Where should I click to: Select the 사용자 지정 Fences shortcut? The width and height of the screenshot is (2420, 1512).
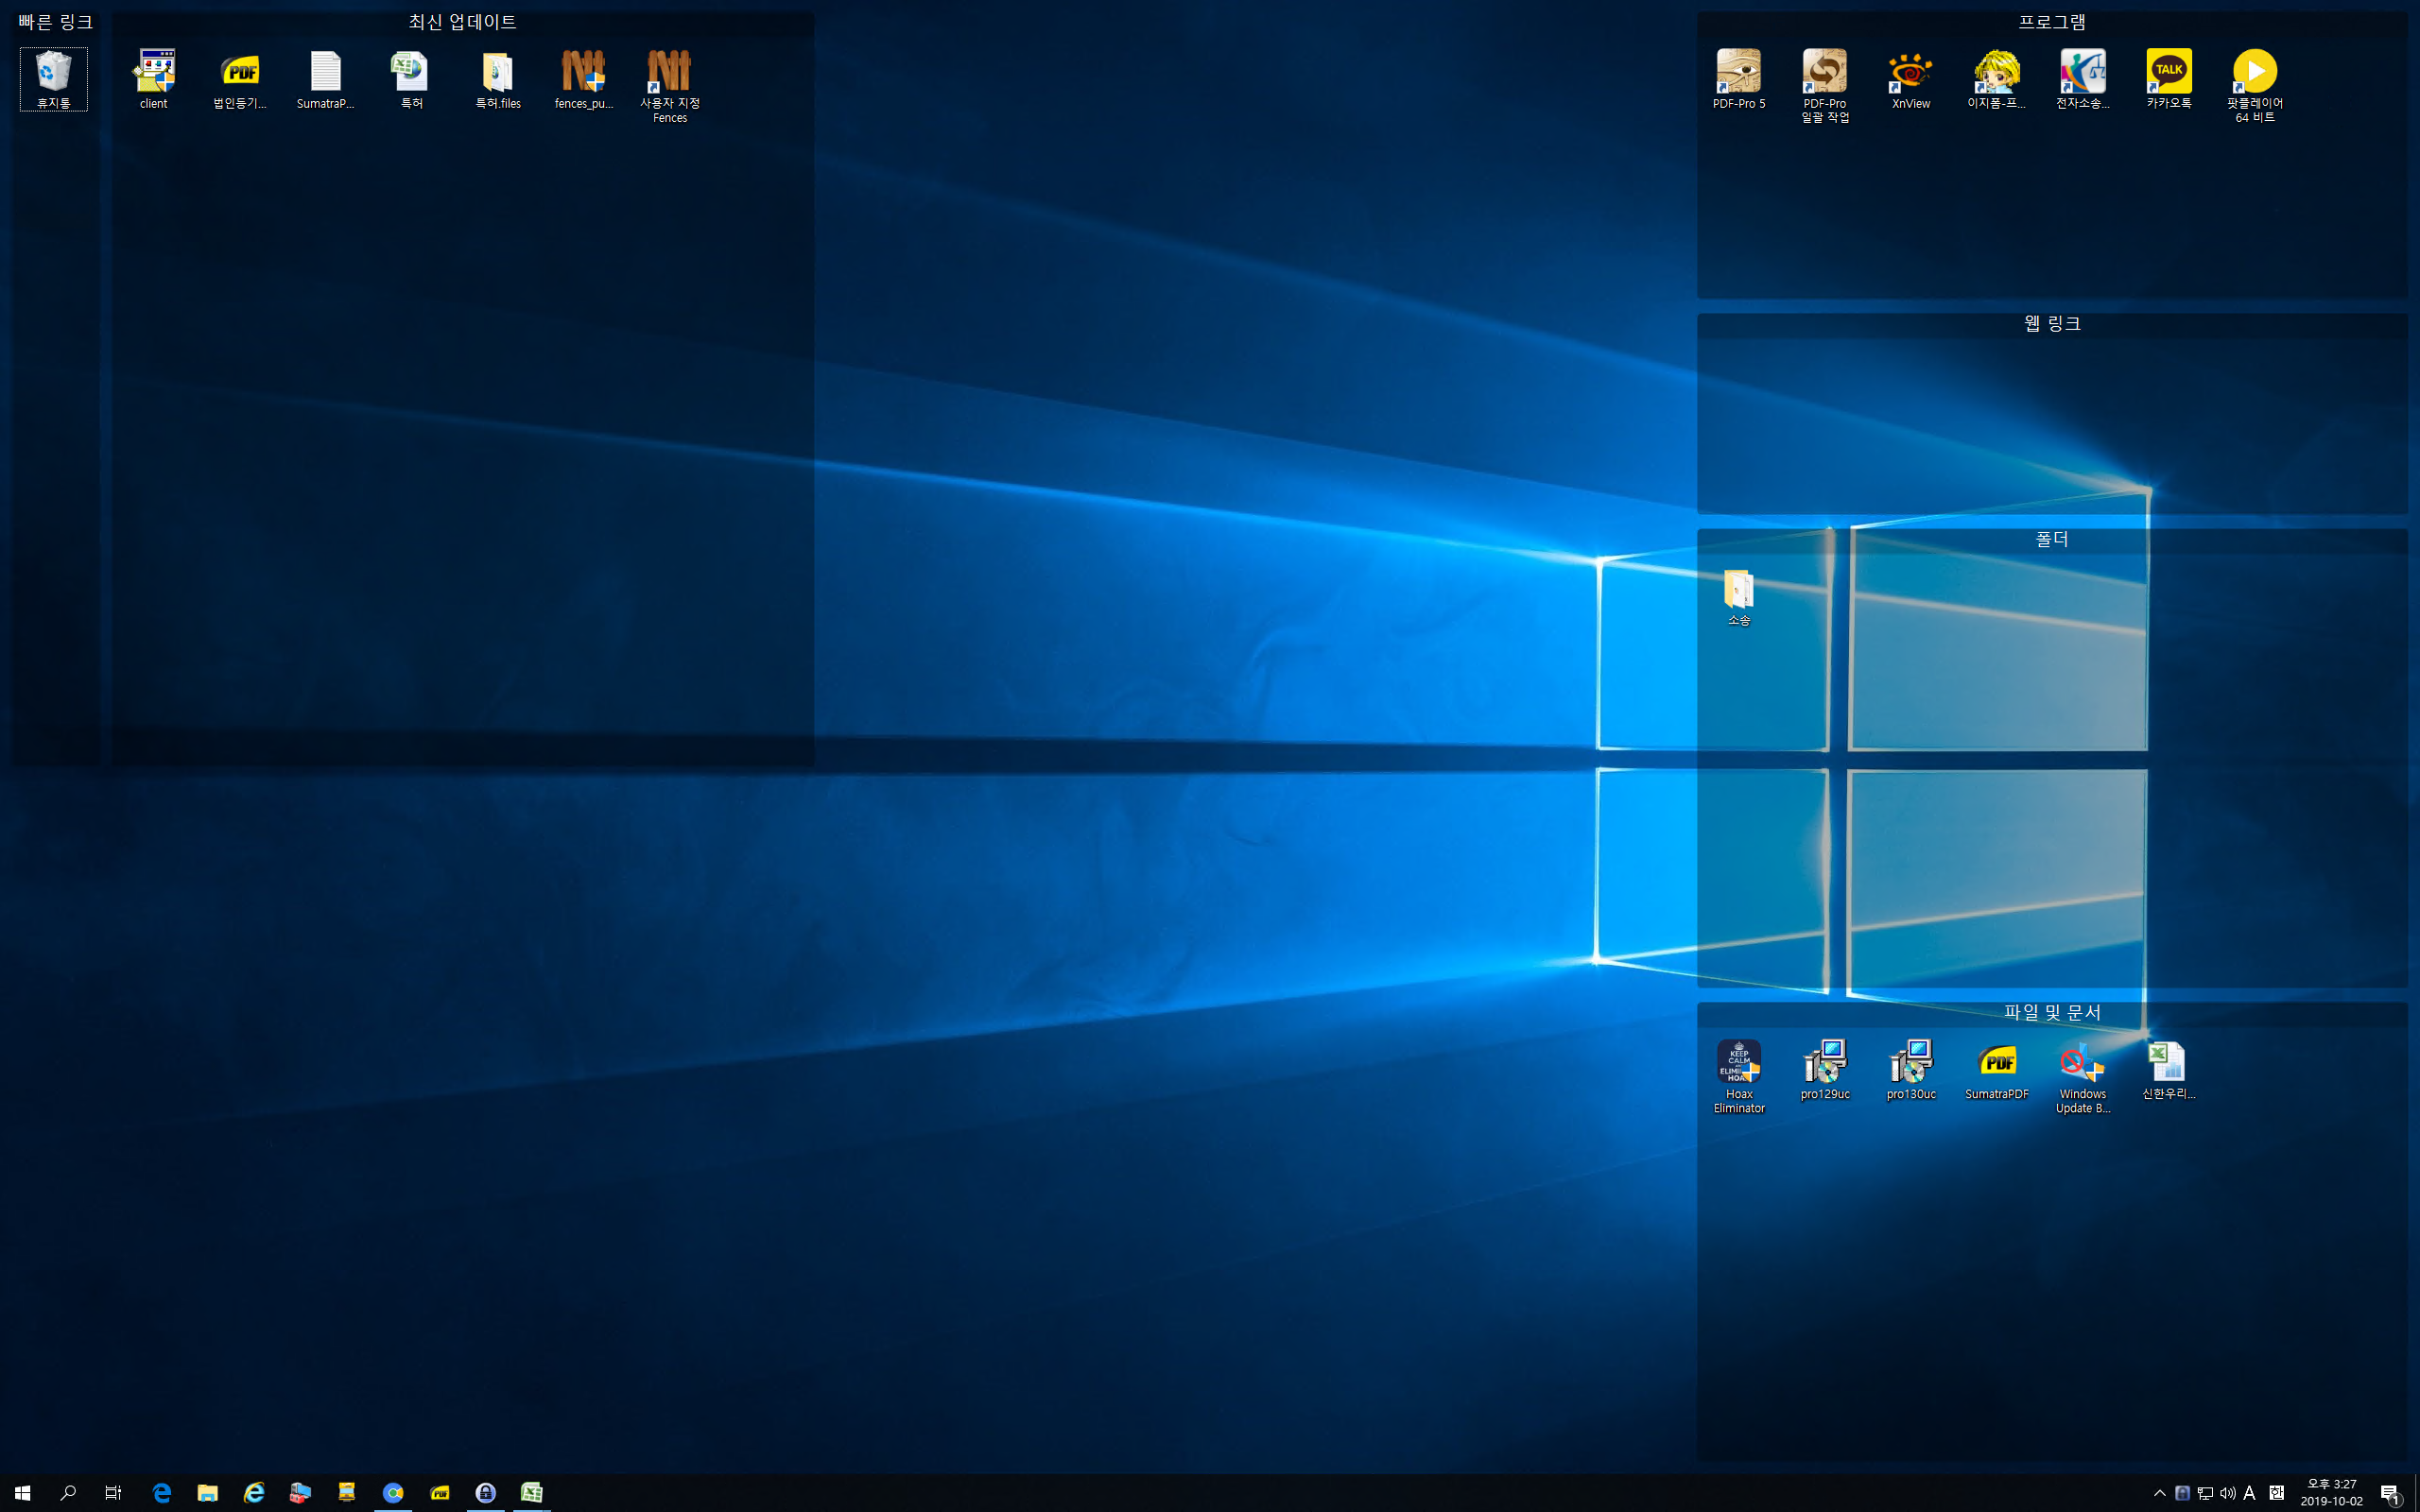669,82
